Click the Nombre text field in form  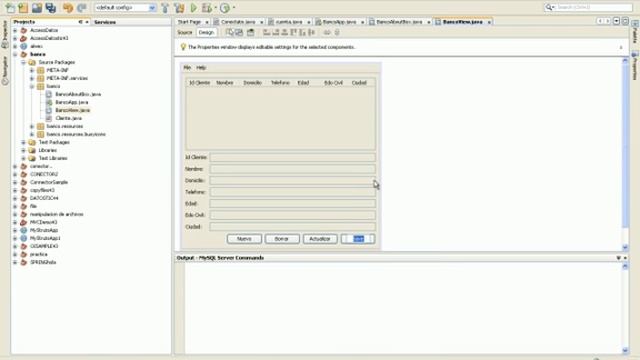tap(293, 169)
